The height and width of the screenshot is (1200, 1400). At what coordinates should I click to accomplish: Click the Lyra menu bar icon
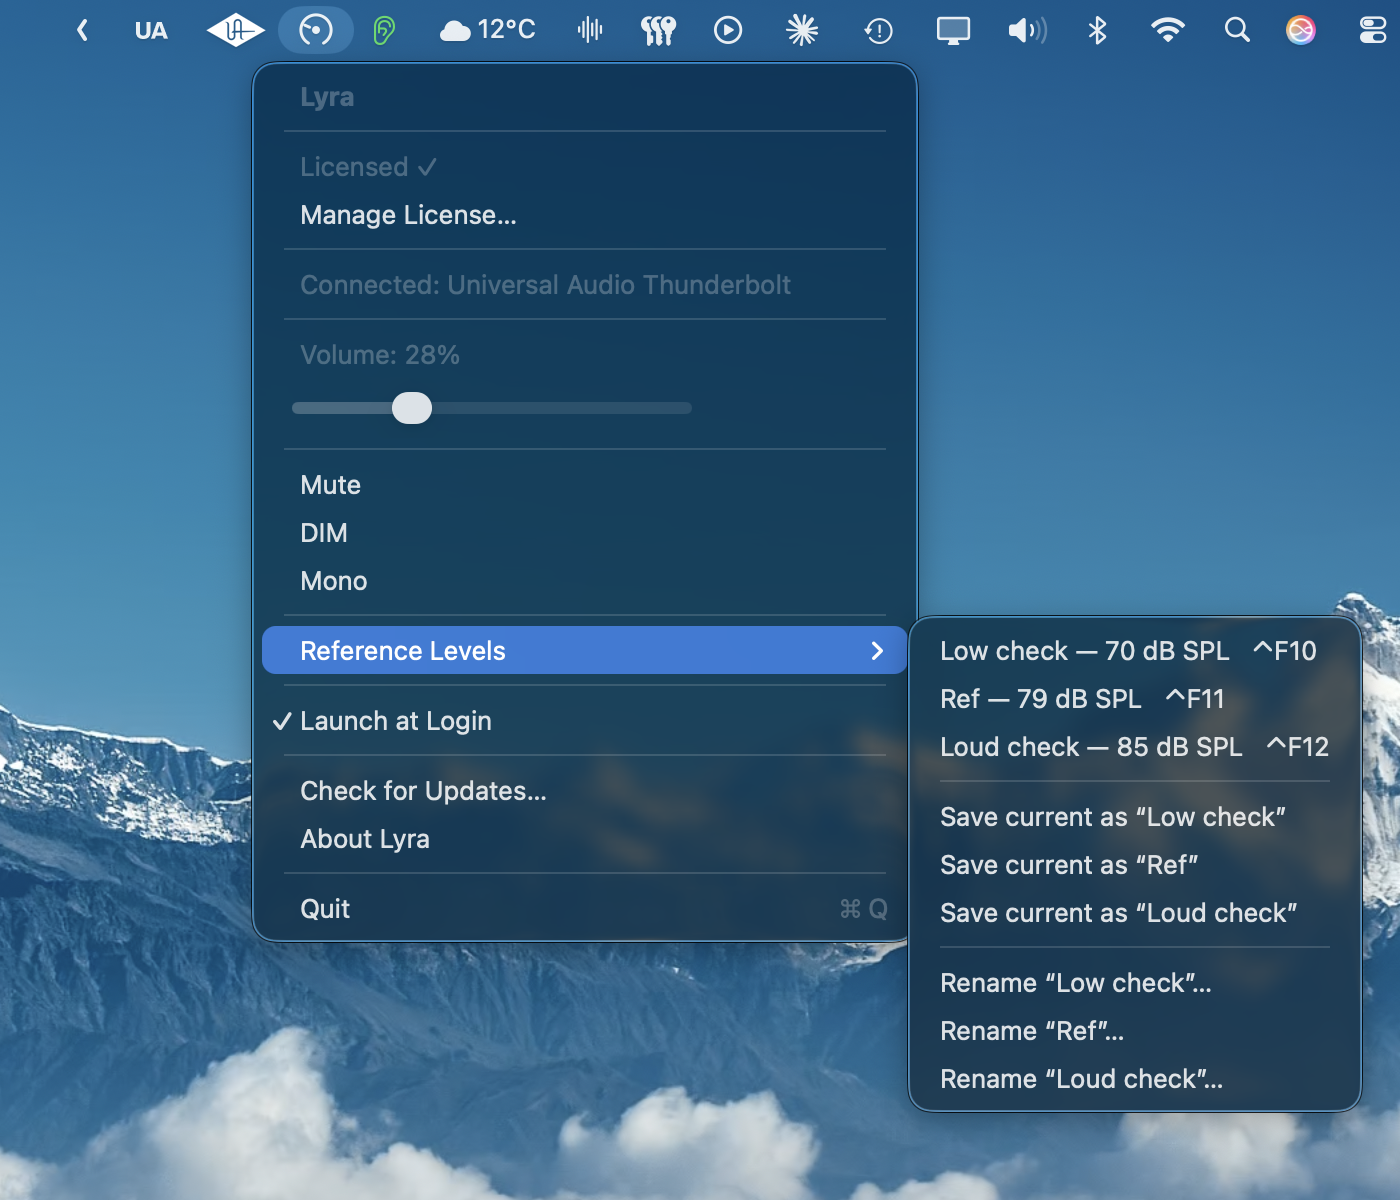tap(316, 31)
